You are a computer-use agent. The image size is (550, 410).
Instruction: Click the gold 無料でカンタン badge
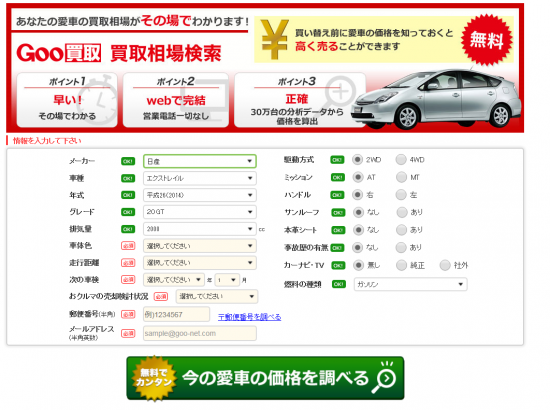(x=153, y=378)
